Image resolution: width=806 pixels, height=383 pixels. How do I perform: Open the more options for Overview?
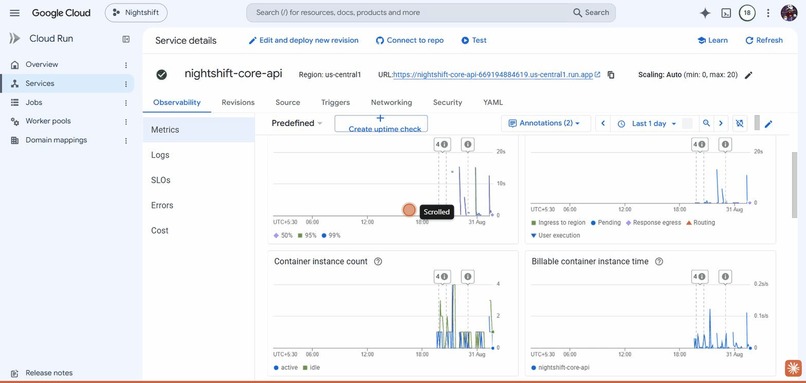(x=126, y=65)
